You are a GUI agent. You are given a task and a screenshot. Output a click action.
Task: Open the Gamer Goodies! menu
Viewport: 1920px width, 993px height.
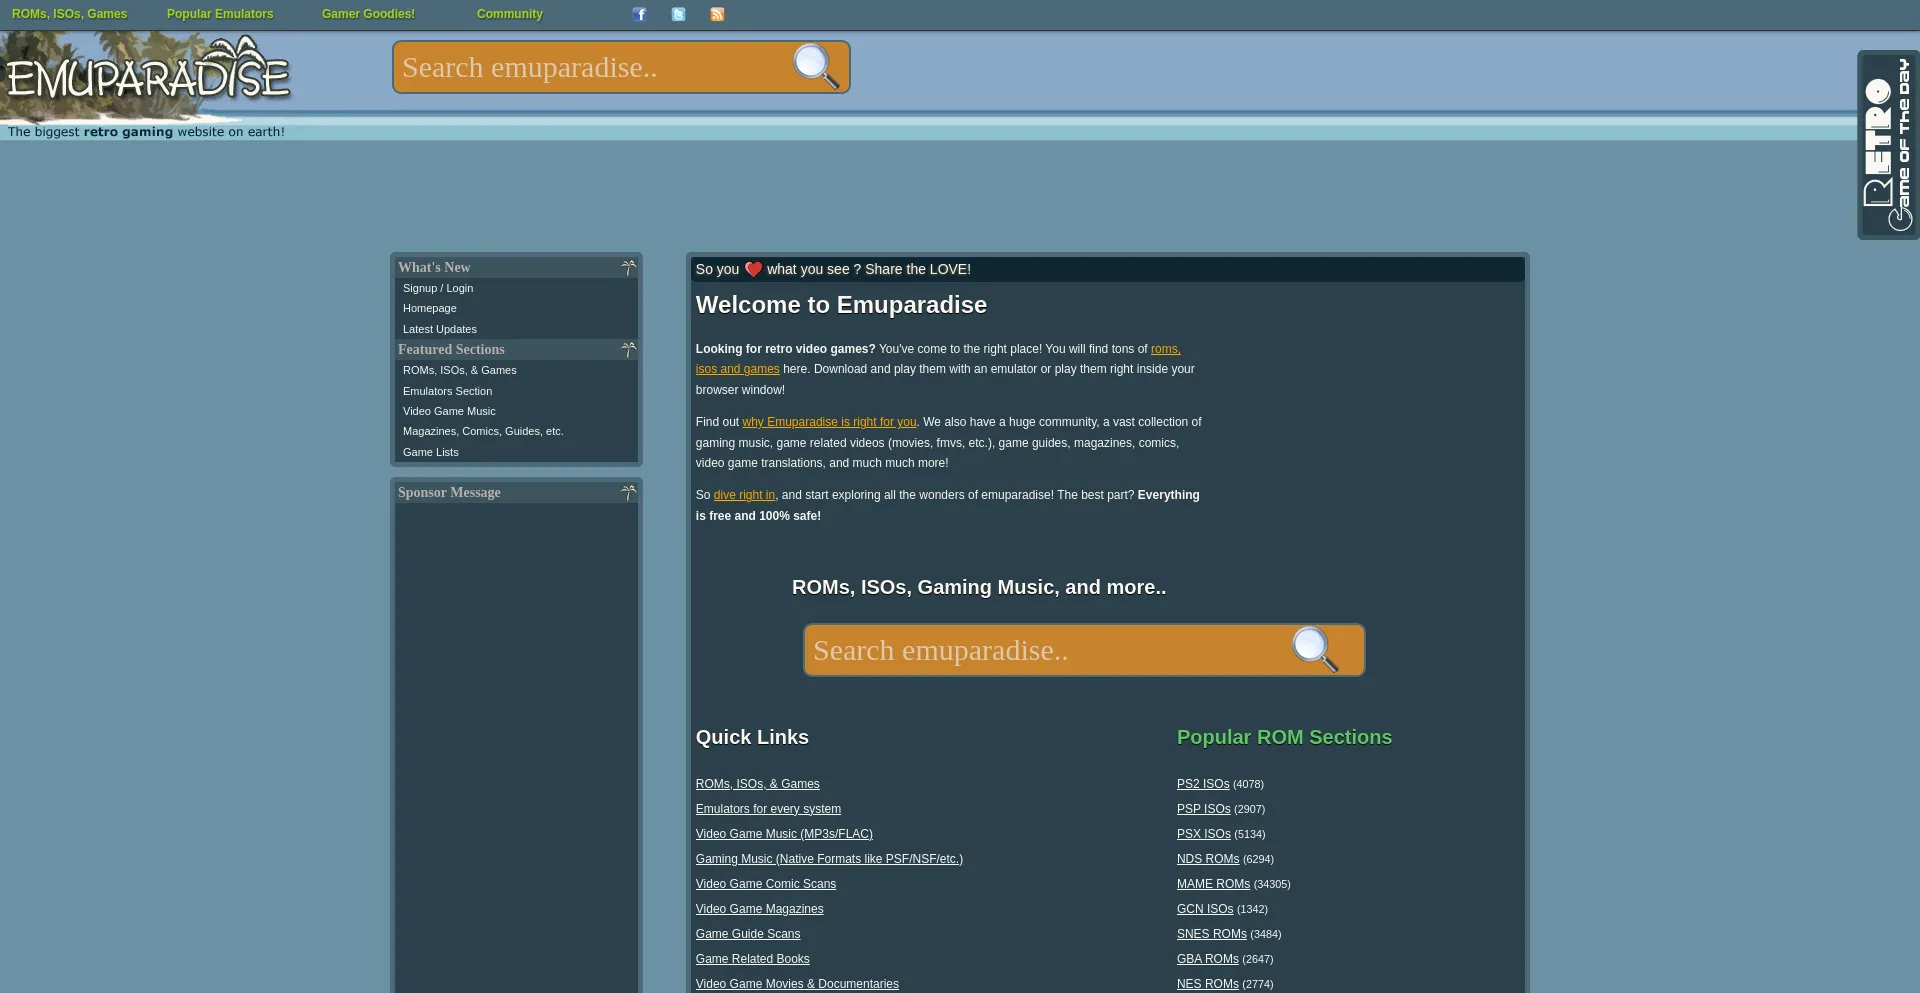pyautogui.click(x=368, y=14)
